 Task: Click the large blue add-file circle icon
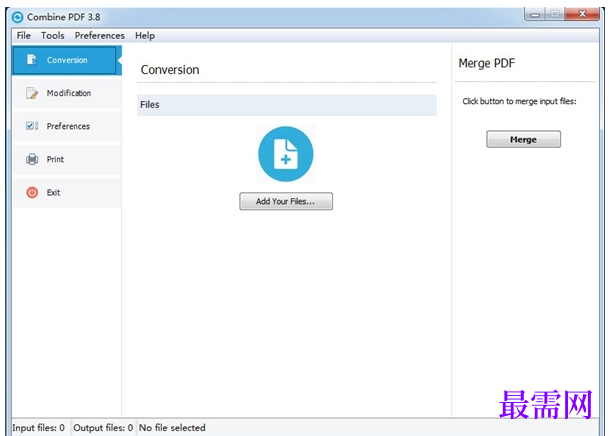286,154
